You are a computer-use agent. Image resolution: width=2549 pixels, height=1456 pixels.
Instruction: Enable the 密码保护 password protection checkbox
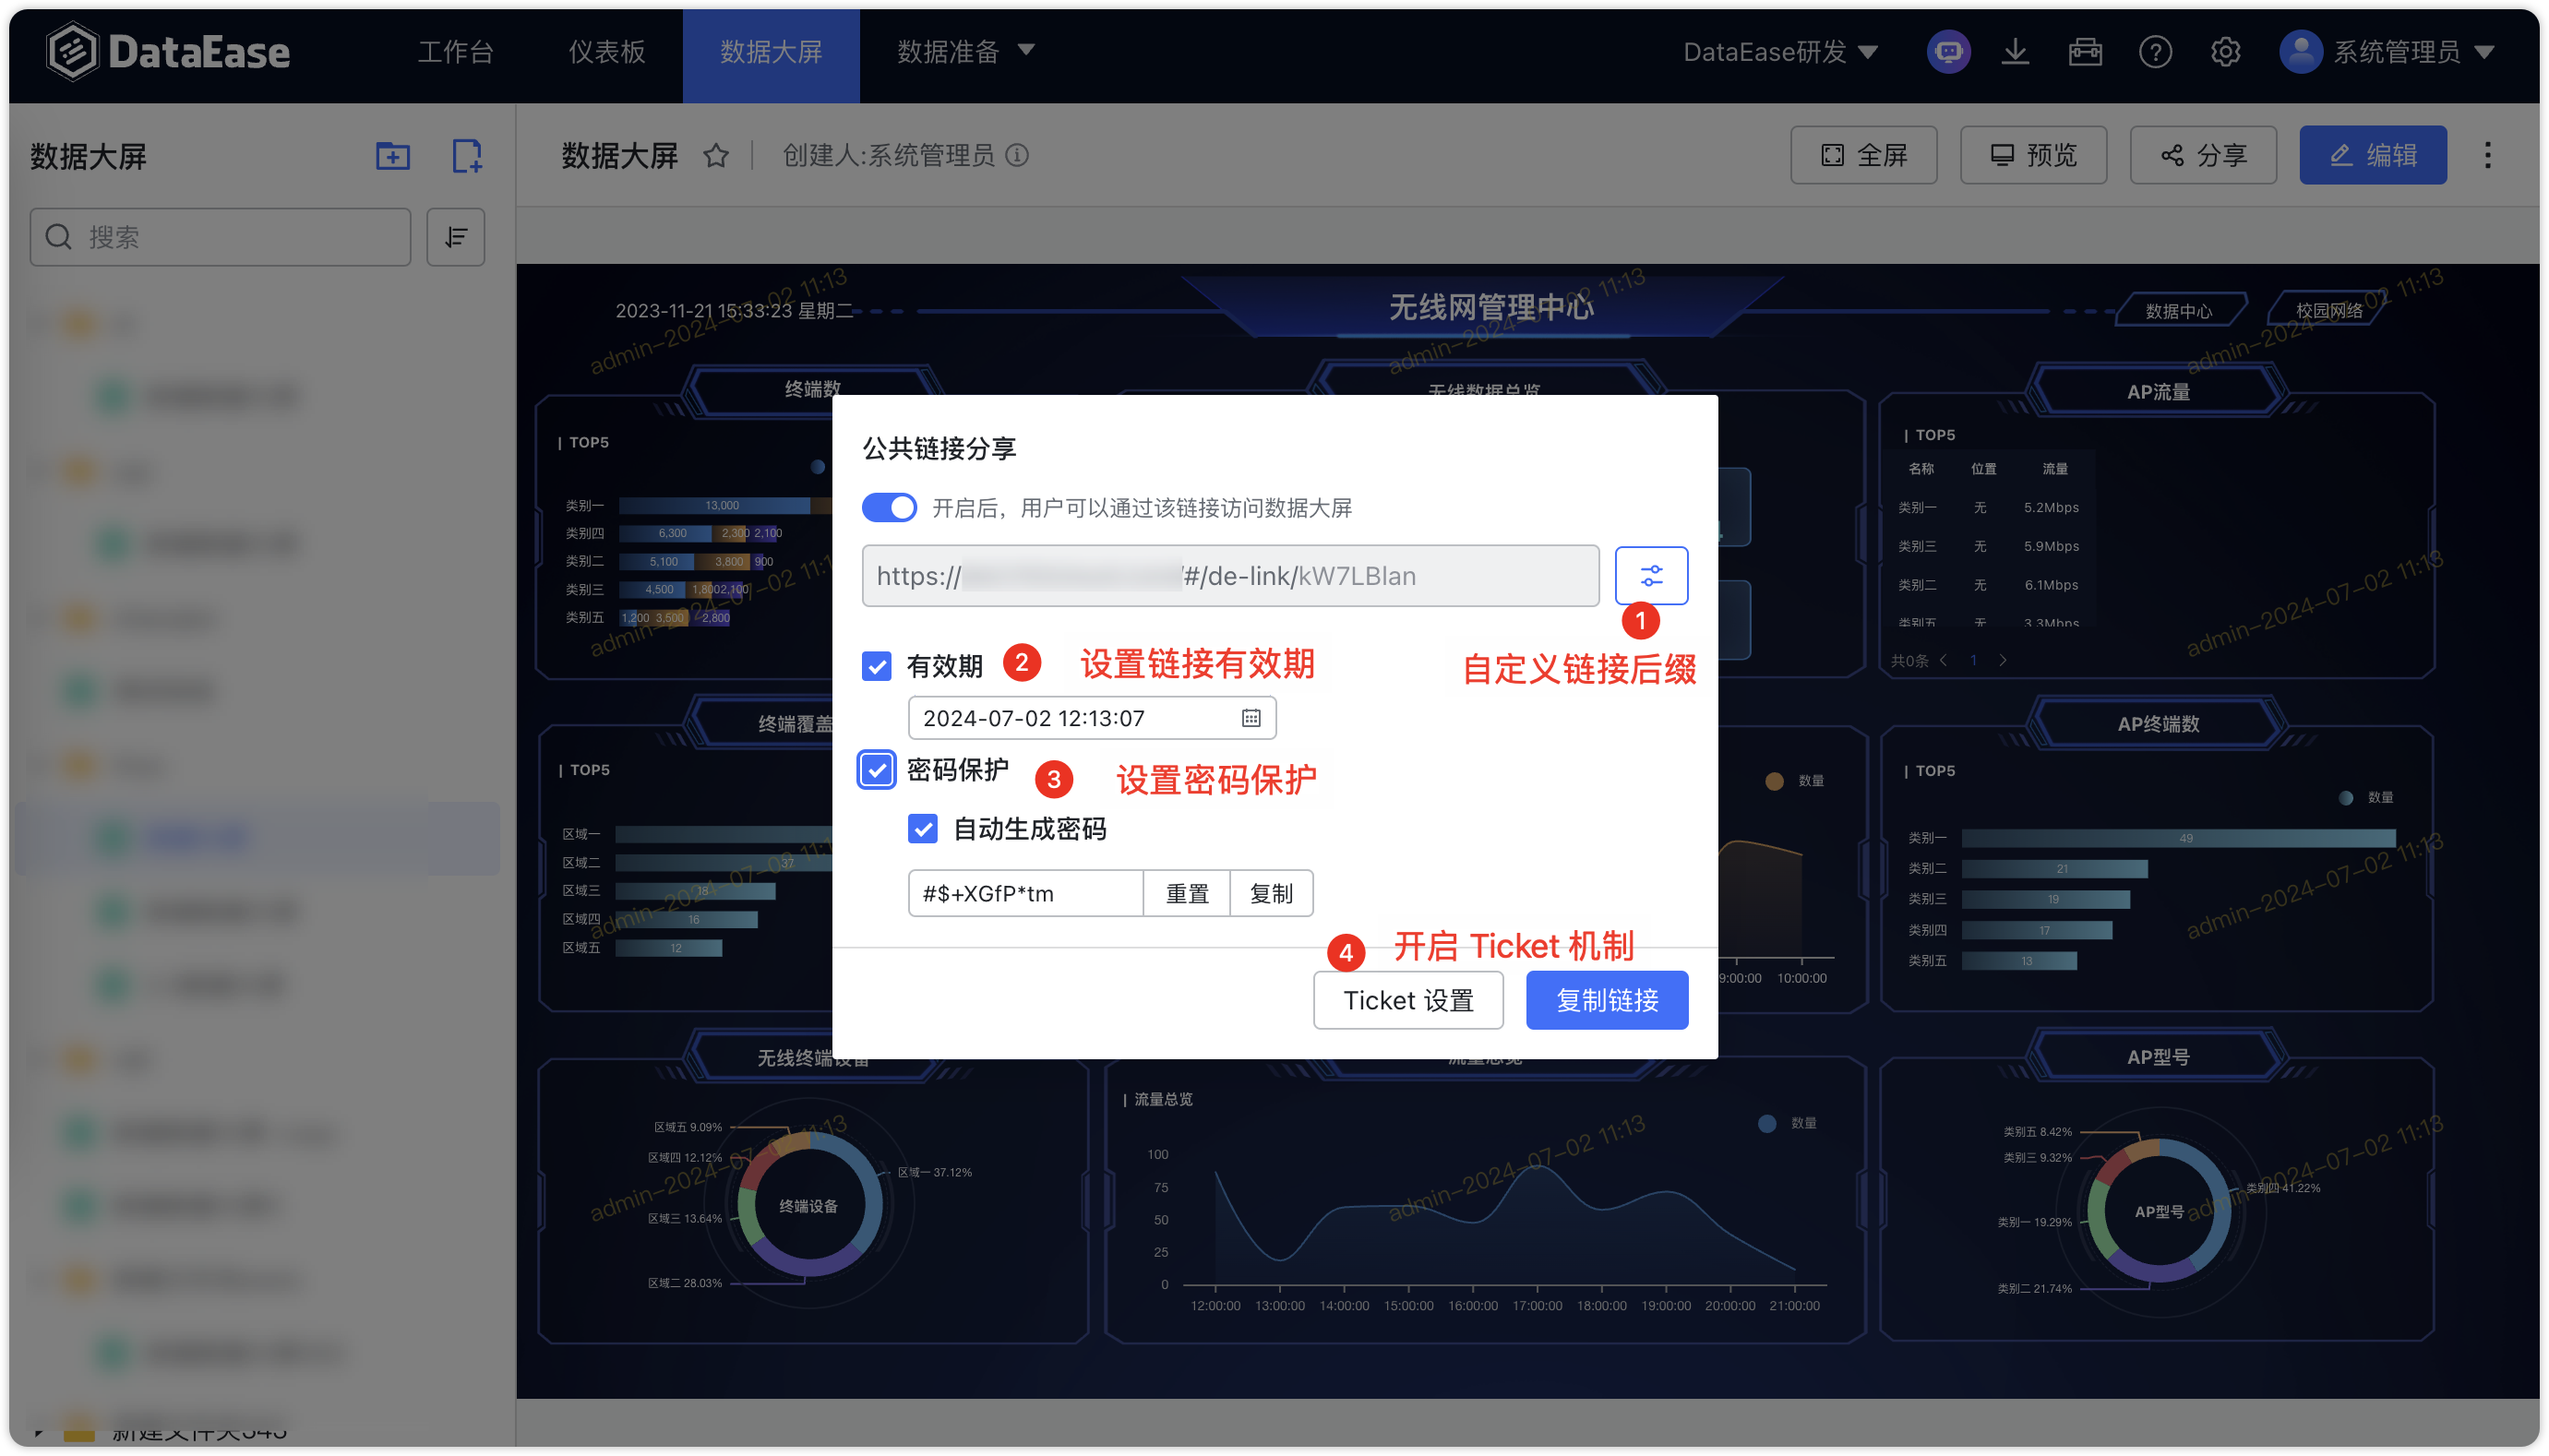(x=875, y=773)
